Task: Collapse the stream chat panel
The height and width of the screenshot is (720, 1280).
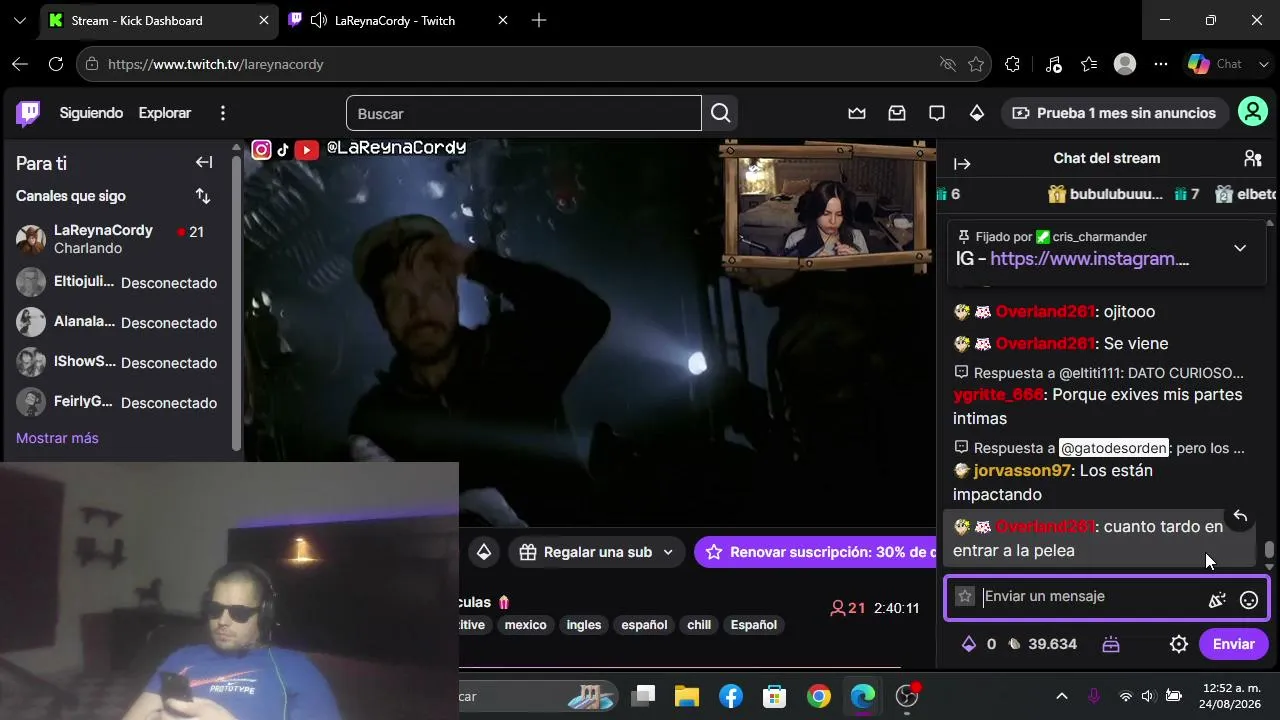Action: (962, 164)
